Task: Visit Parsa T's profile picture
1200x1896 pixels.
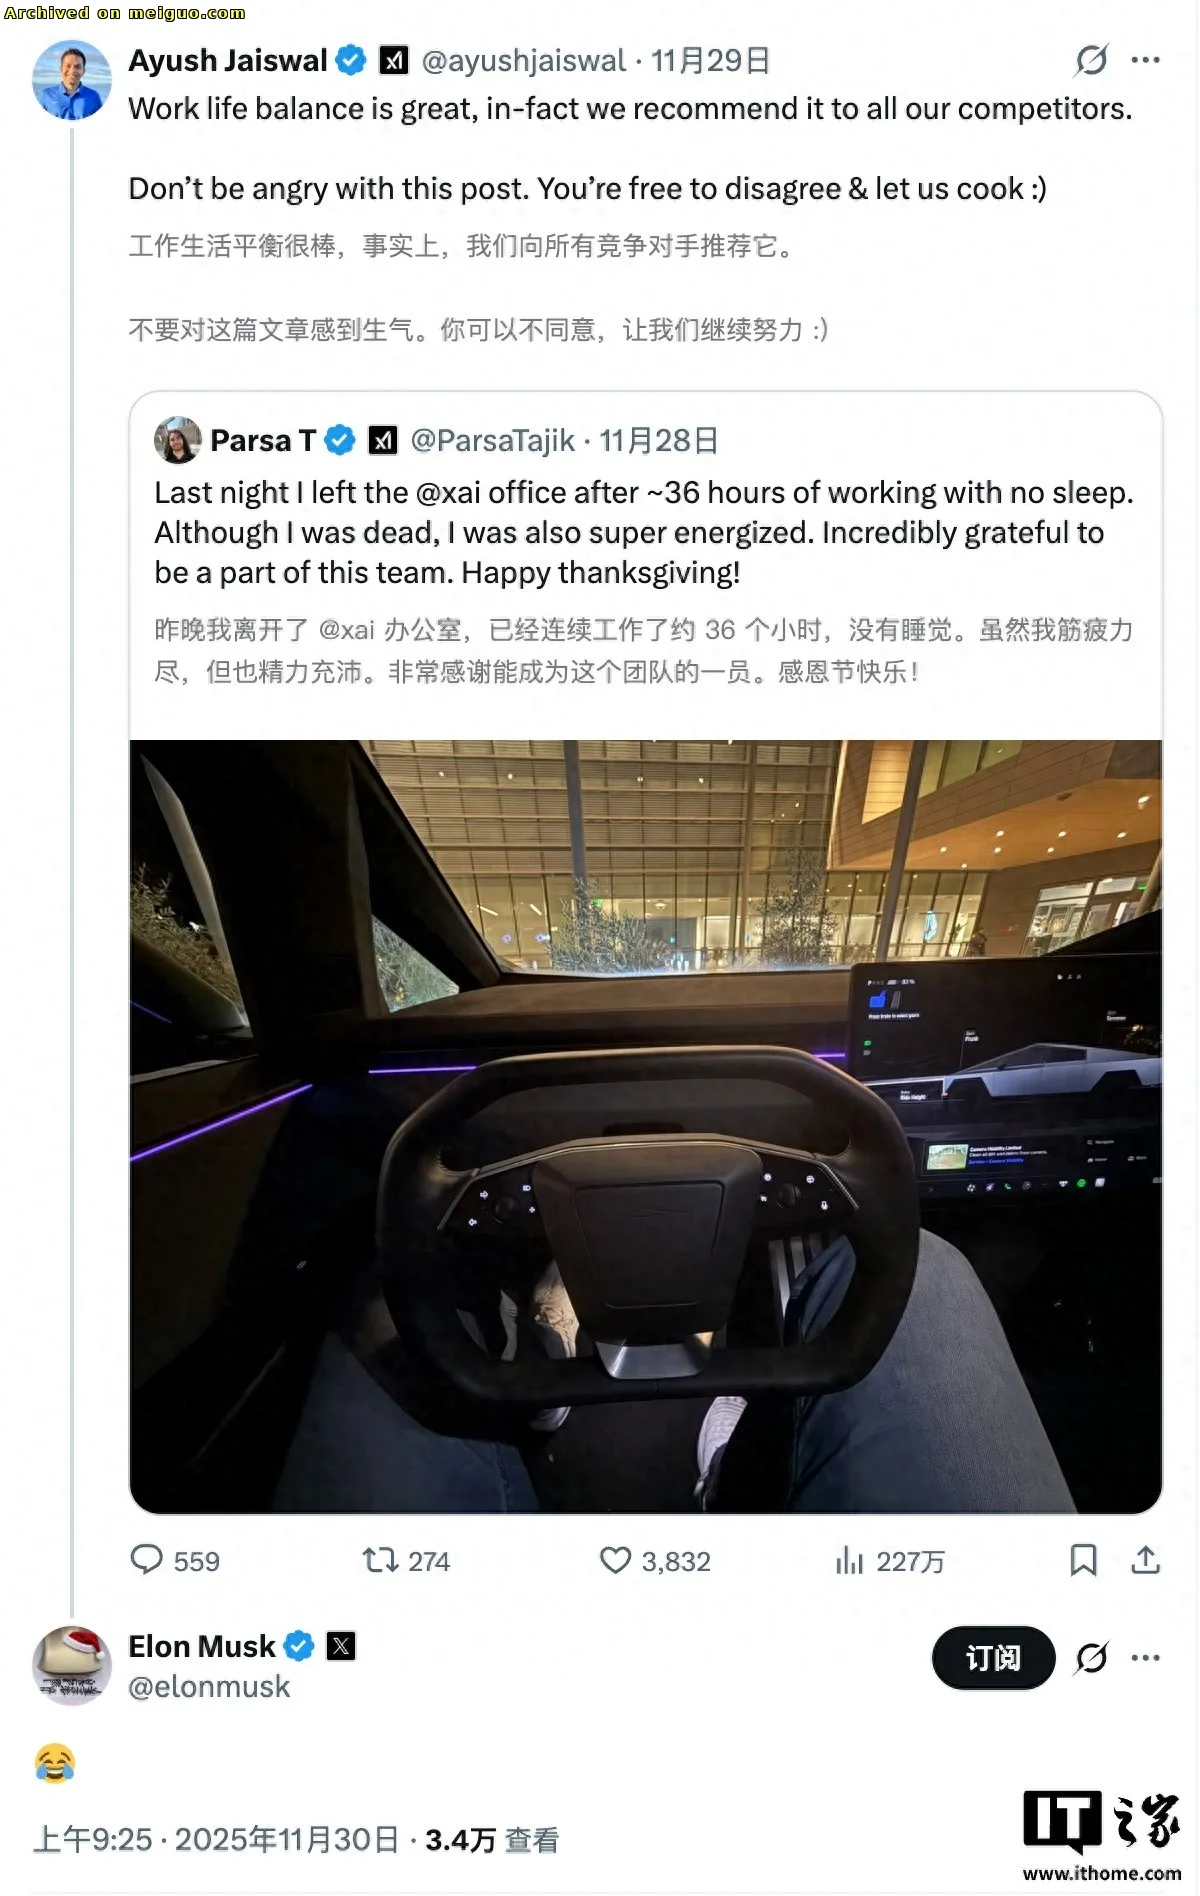Action: pyautogui.click(x=178, y=439)
